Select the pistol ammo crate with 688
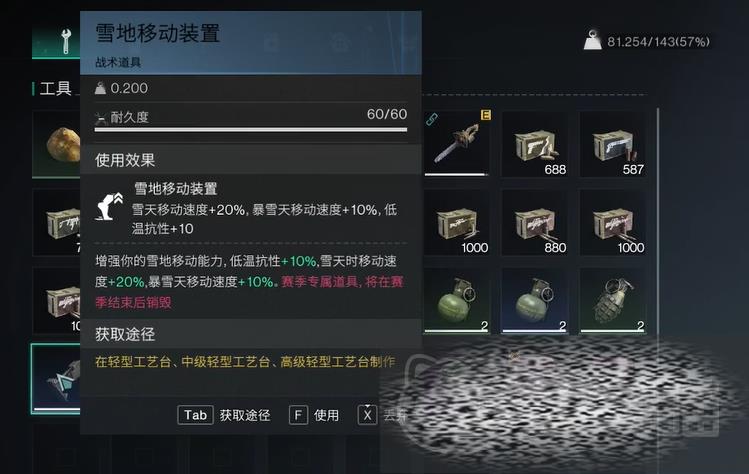749x474 pixels. tap(535, 144)
